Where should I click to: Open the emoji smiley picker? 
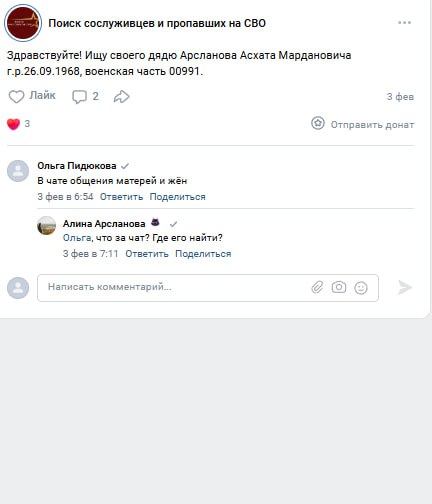(361, 288)
